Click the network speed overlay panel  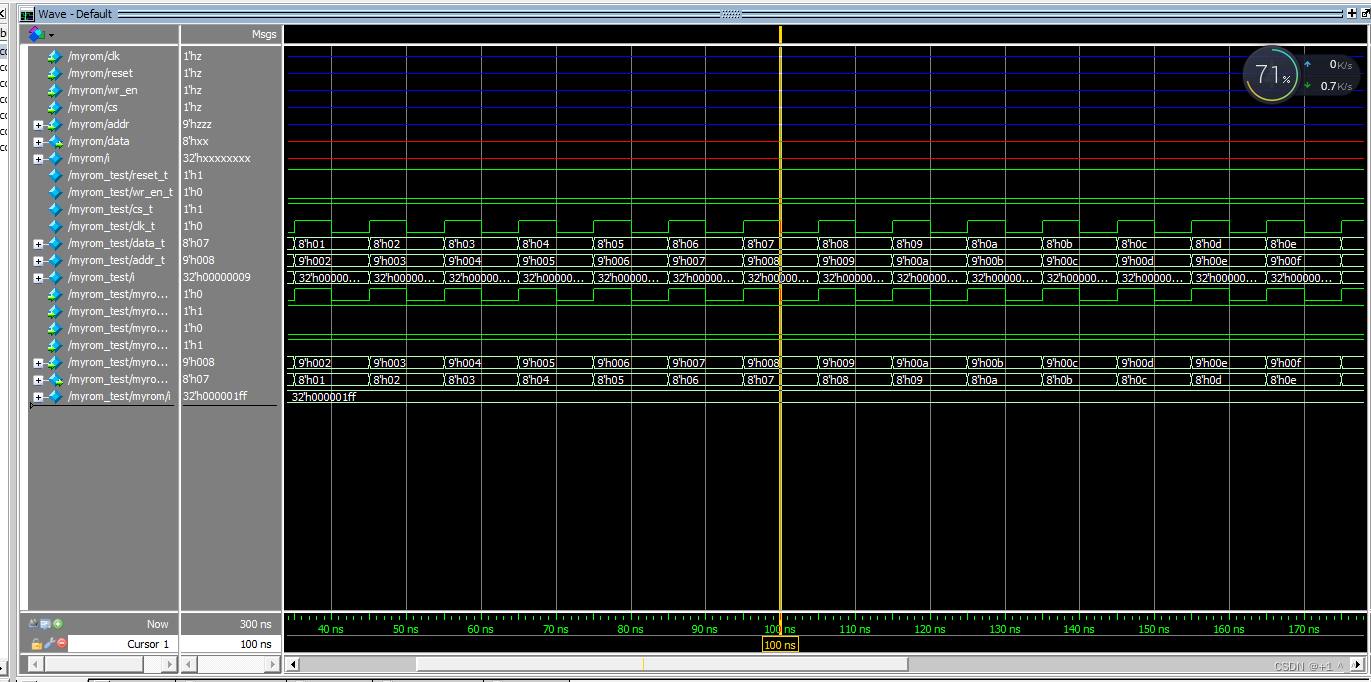click(x=1330, y=74)
